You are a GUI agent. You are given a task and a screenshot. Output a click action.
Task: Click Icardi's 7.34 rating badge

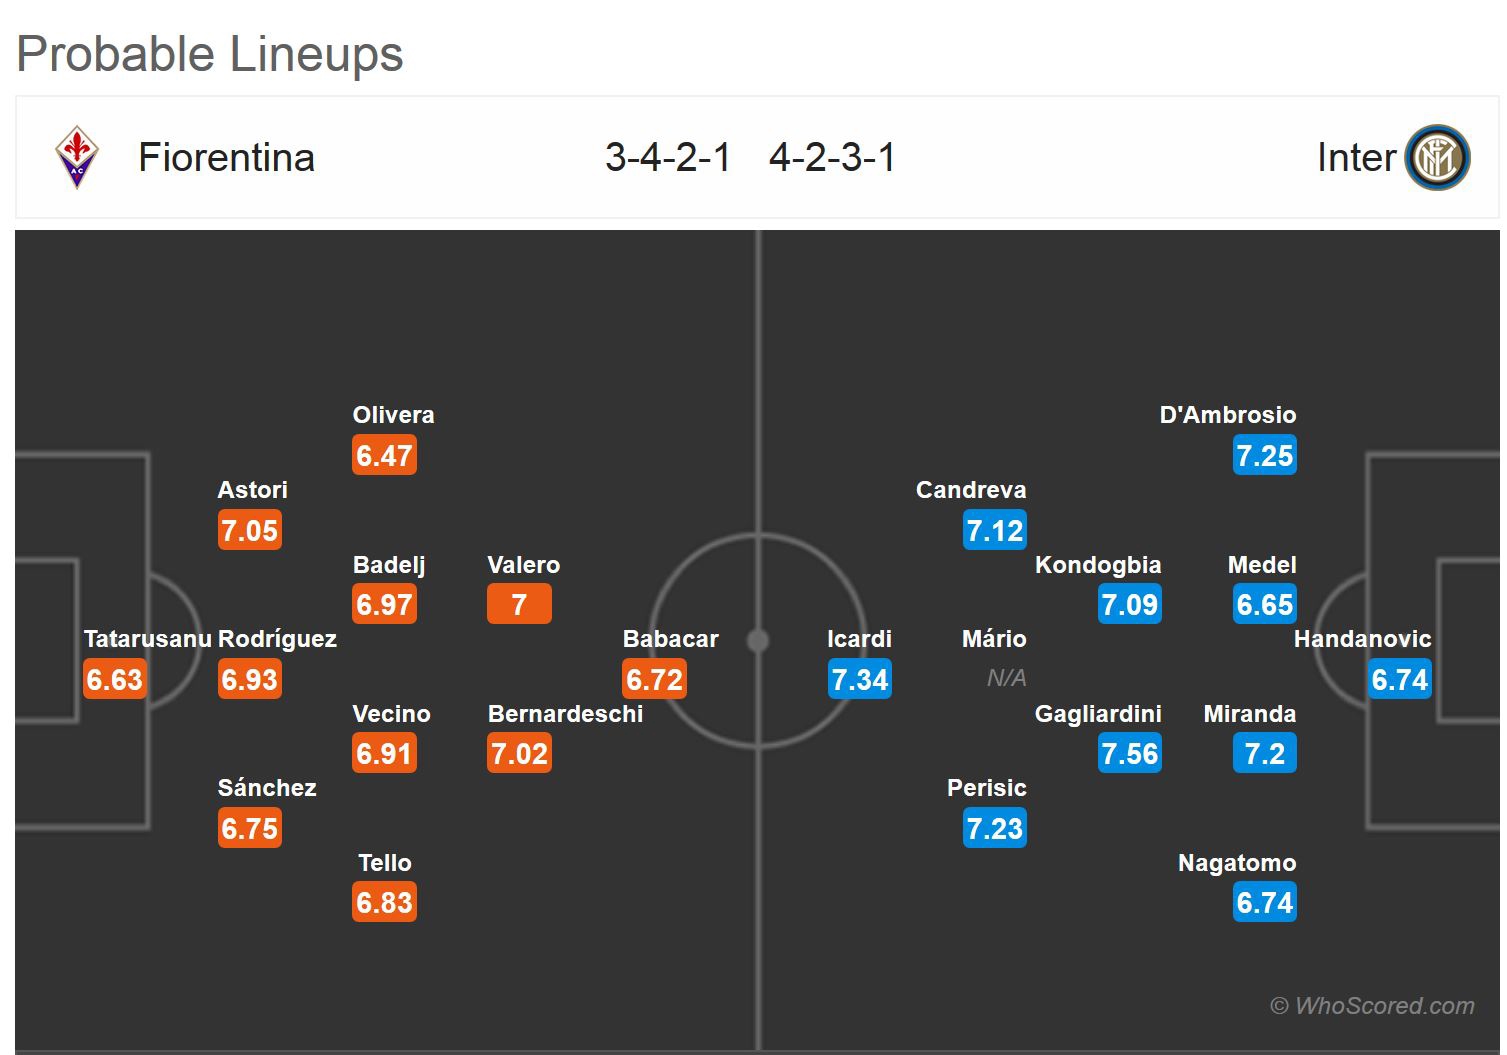860,680
